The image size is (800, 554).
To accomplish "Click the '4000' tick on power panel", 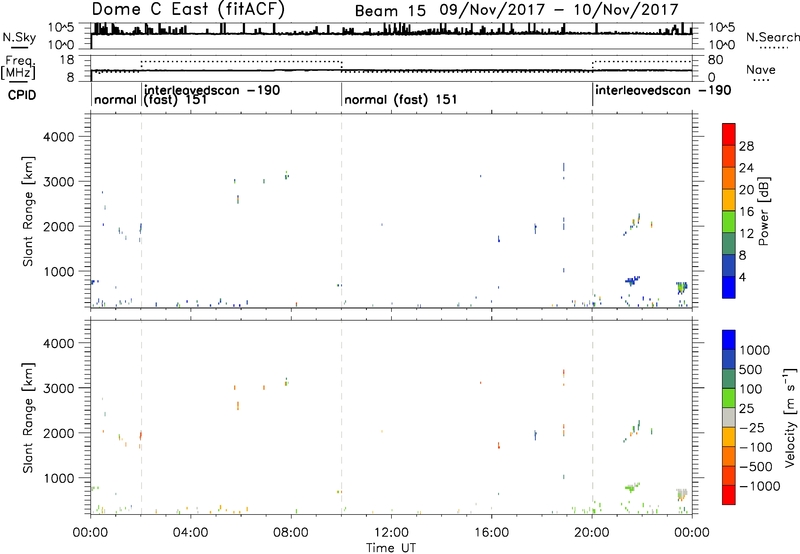I will (x=58, y=137).
